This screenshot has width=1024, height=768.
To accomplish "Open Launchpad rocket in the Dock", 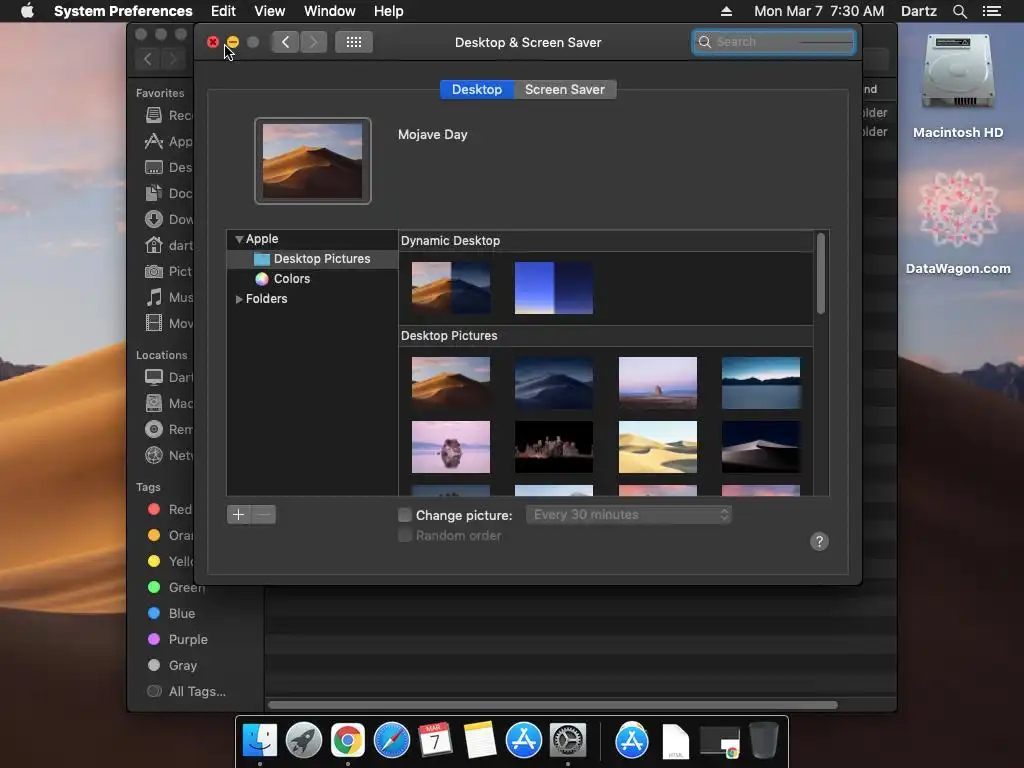I will tap(304, 741).
